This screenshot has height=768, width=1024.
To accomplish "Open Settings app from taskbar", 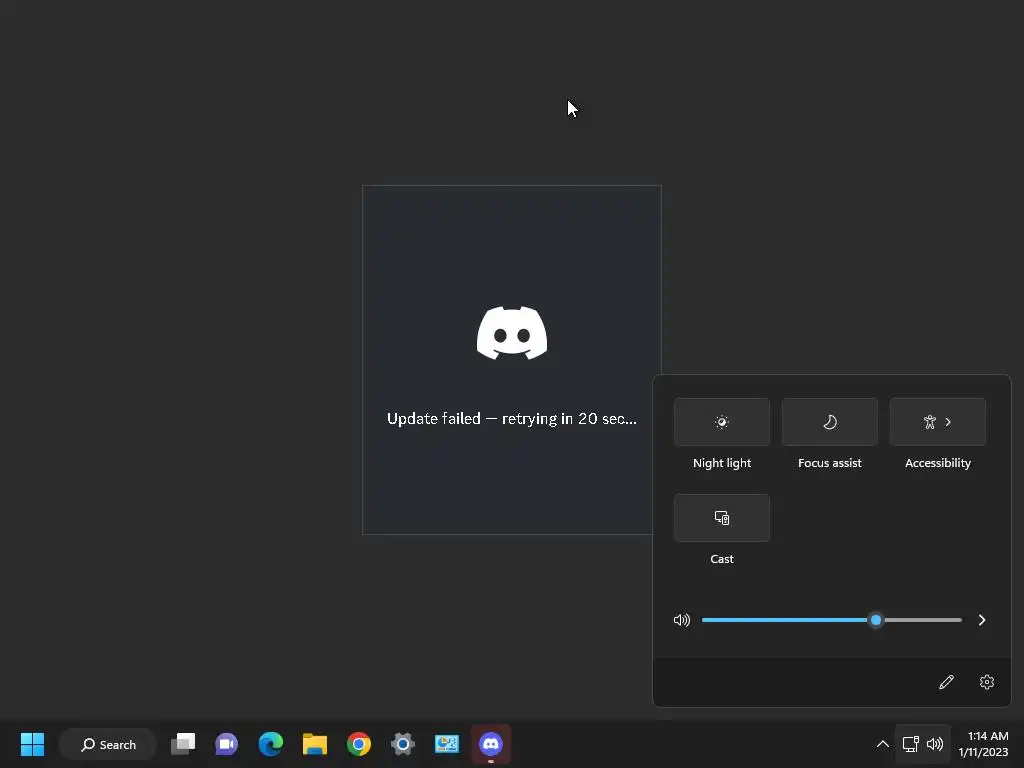I will click(403, 744).
